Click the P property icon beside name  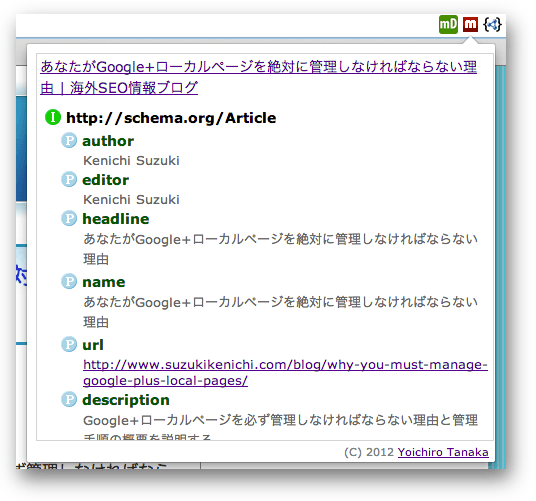coord(69,281)
